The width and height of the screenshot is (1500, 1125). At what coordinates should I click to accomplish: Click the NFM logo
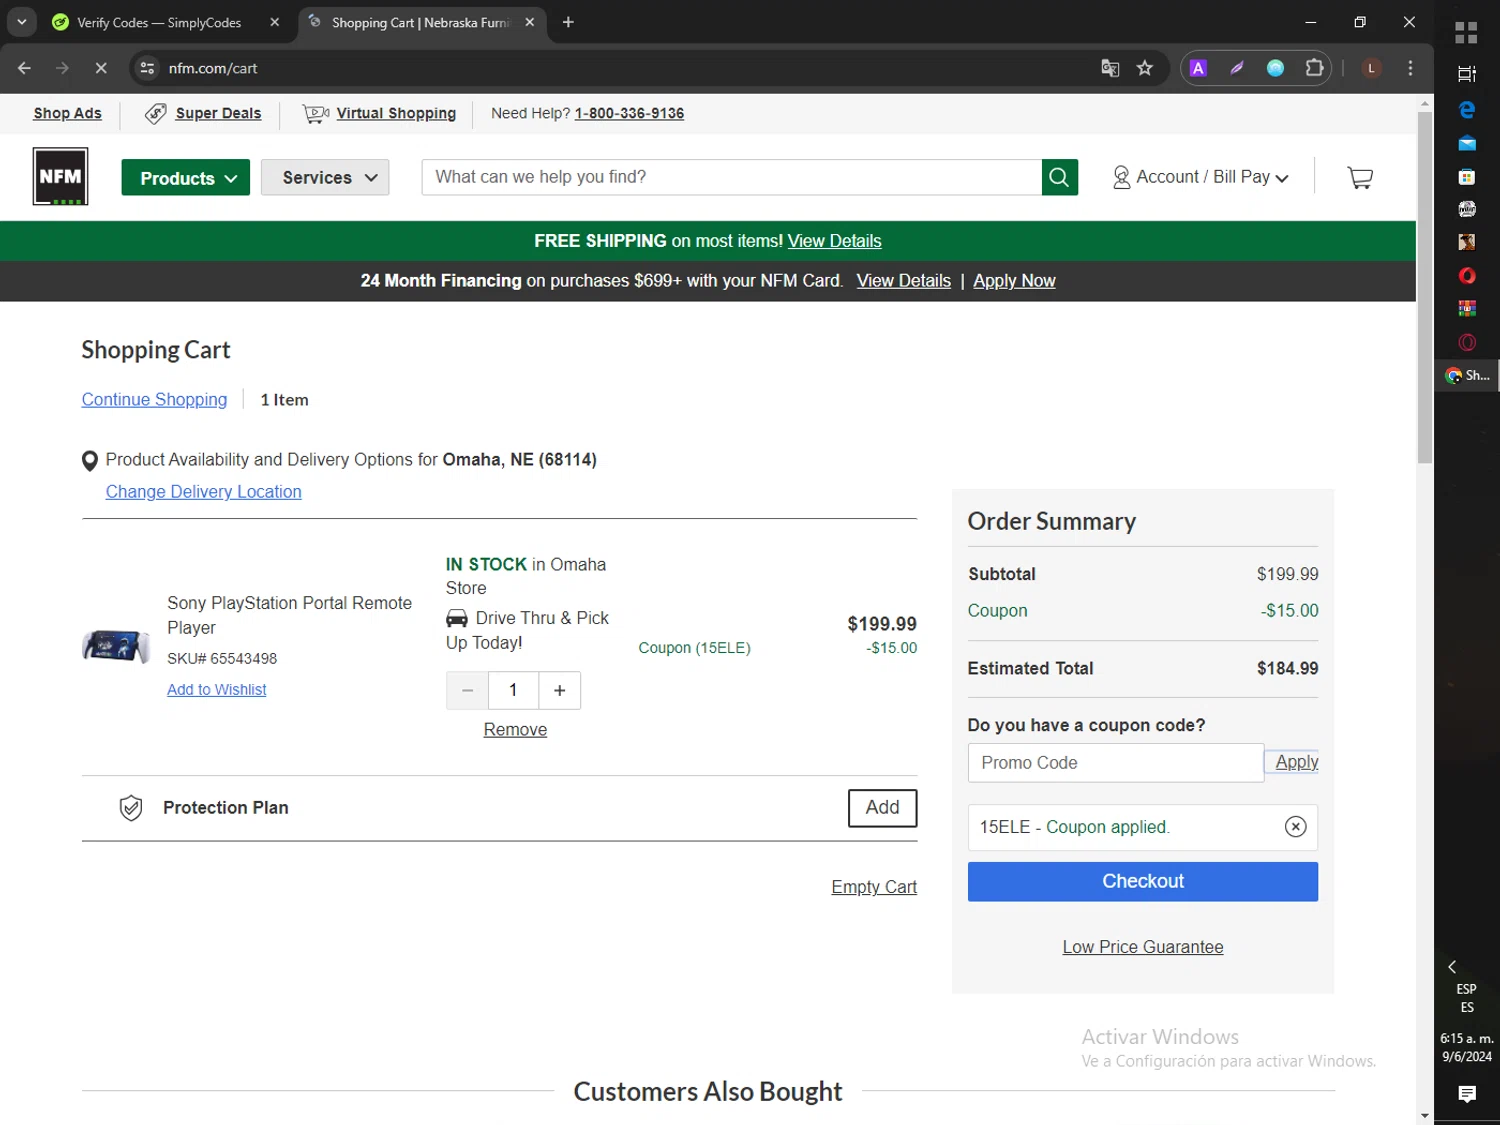coord(60,176)
